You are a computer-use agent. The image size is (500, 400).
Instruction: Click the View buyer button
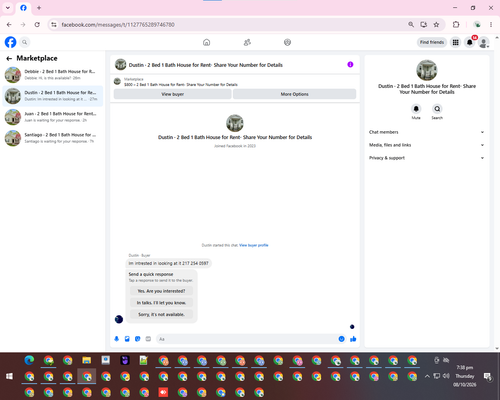coord(172,94)
